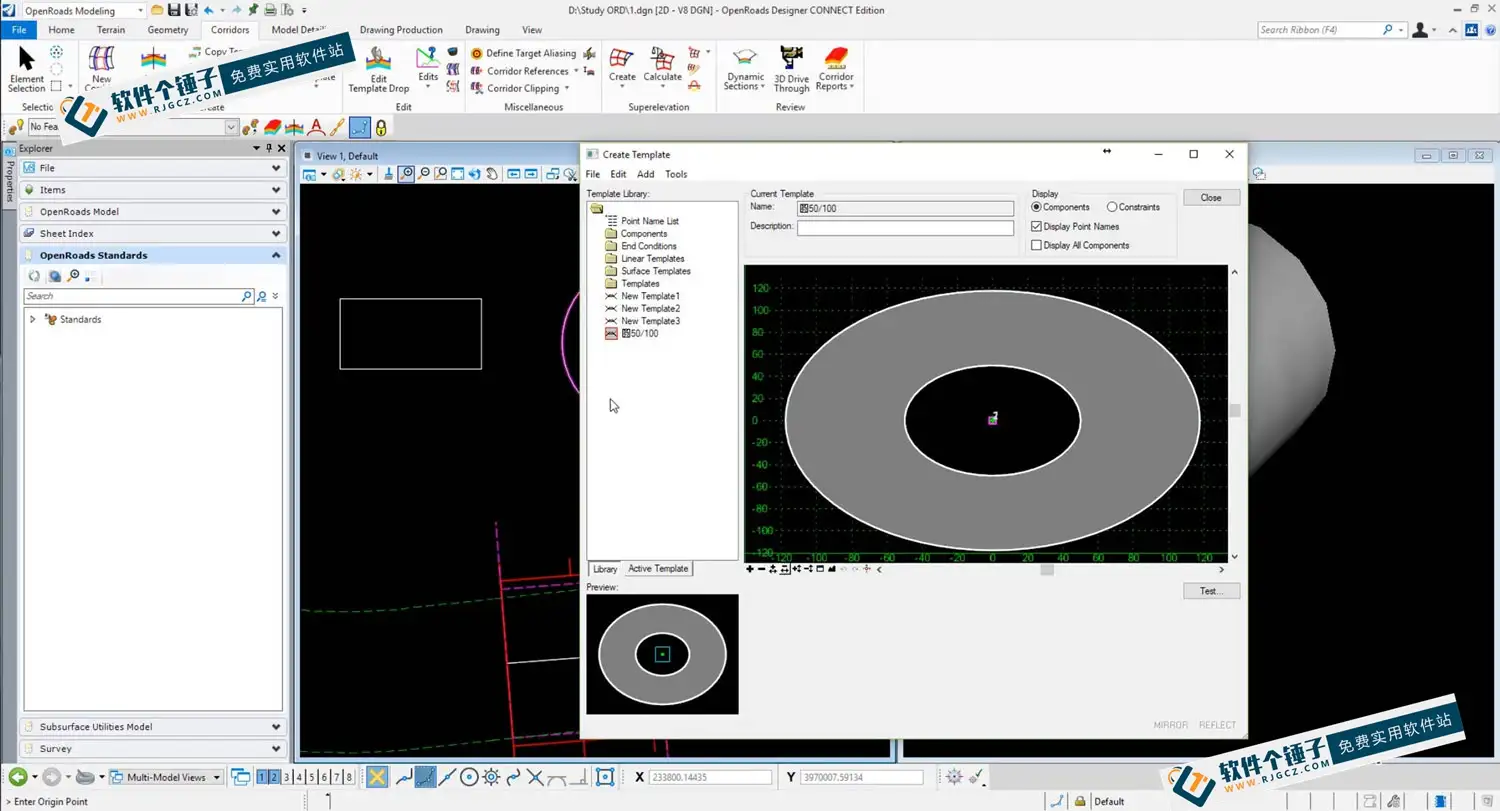Image resolution: width=1500 pixels, height=811 pixels.
Task: Open the Corridor Clipping tool
Action: 522,88
